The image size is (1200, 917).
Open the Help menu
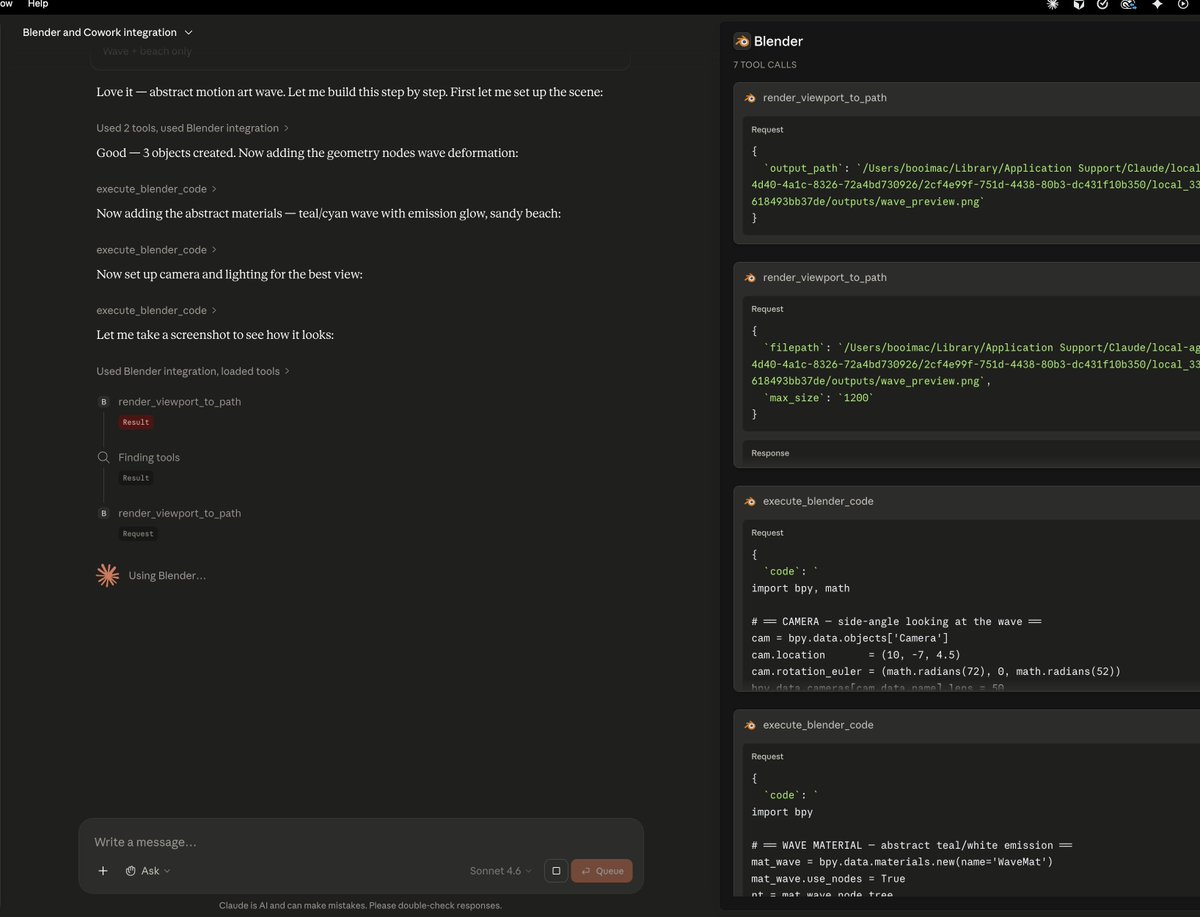tap(37, 4)
